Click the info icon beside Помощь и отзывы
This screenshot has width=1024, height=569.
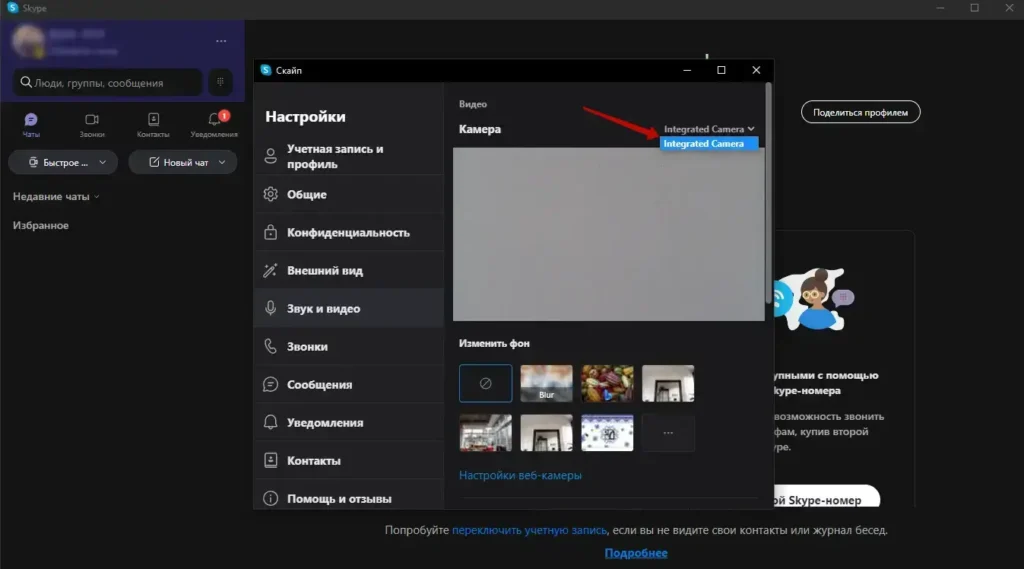coord(270,498)
